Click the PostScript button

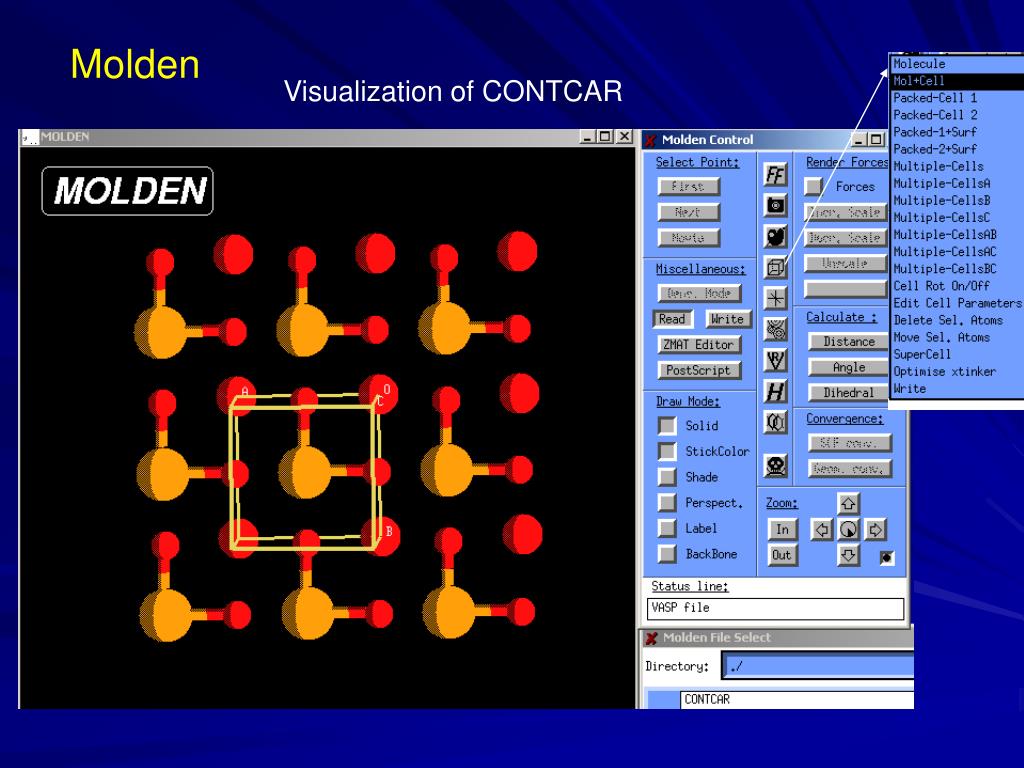click(699, 370)
